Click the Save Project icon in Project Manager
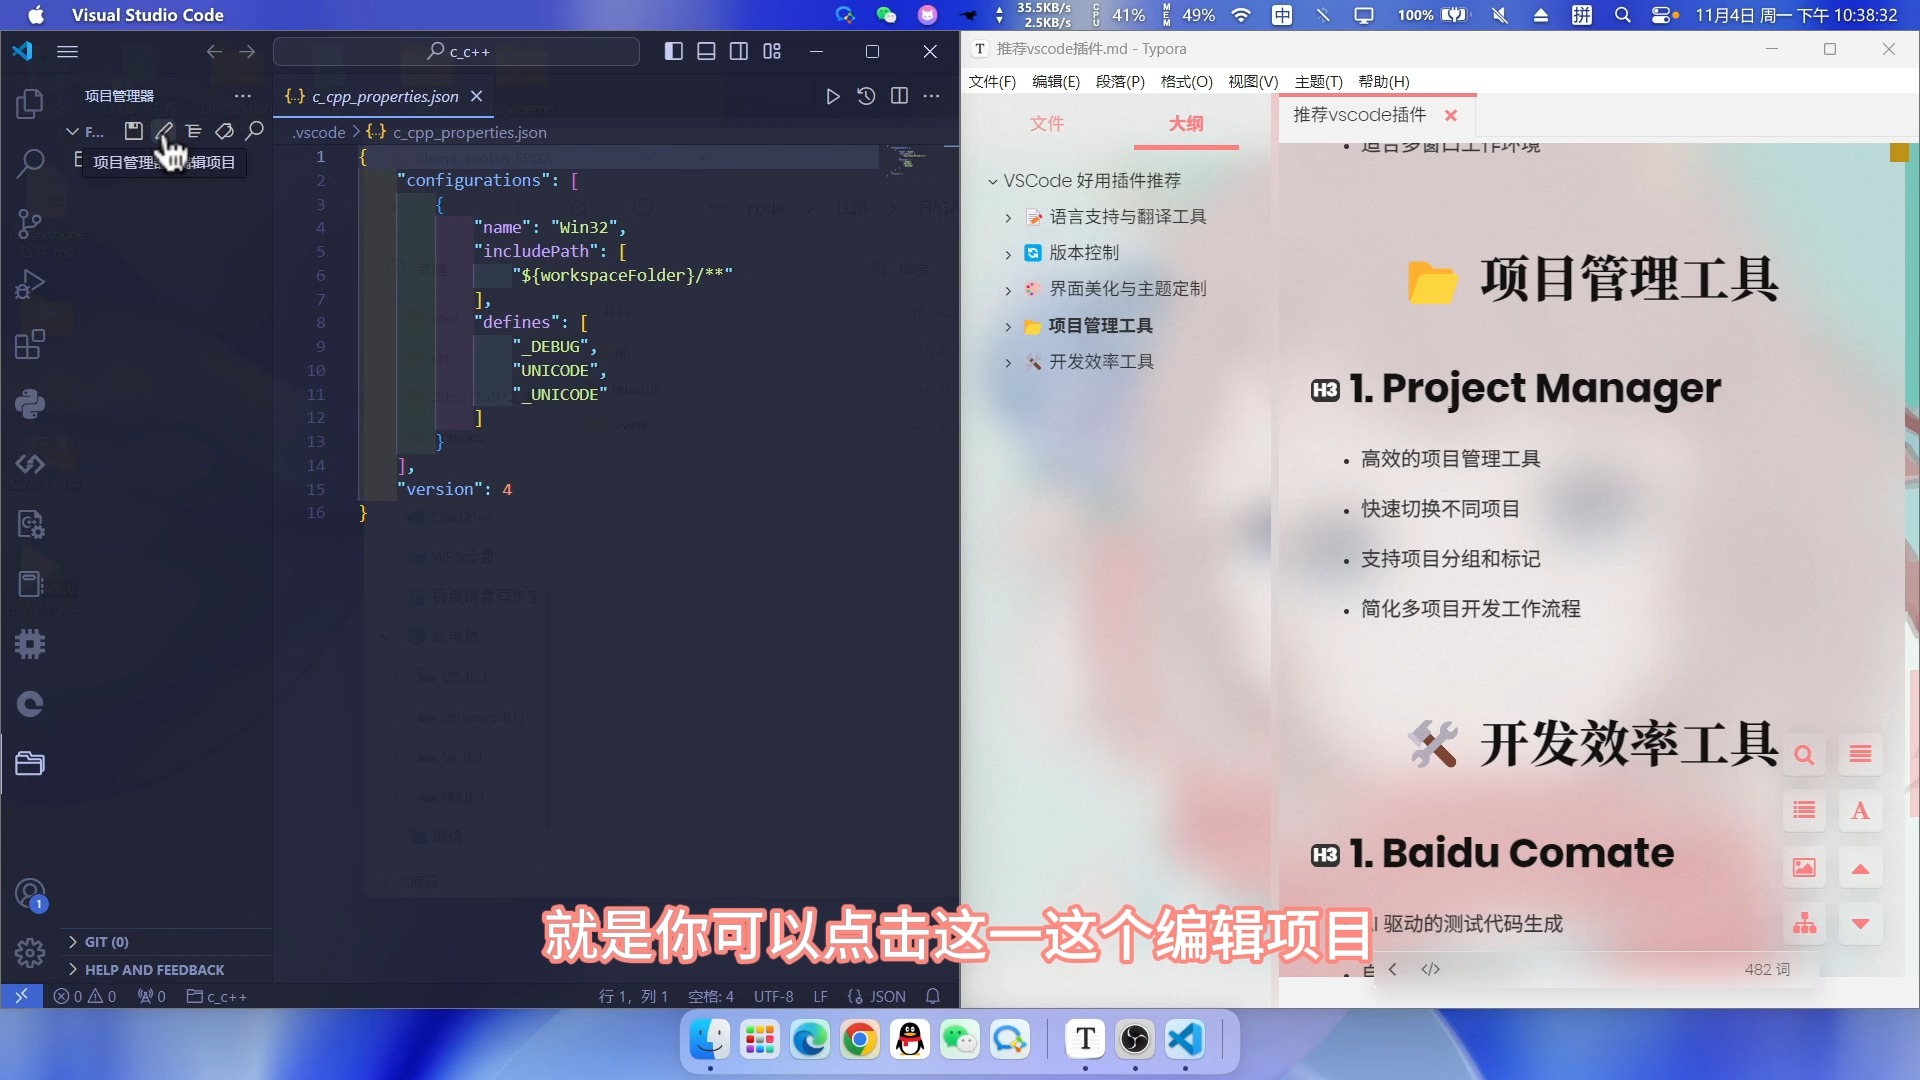This screenshot has width=1920, height=1080. tap(133, 131)
